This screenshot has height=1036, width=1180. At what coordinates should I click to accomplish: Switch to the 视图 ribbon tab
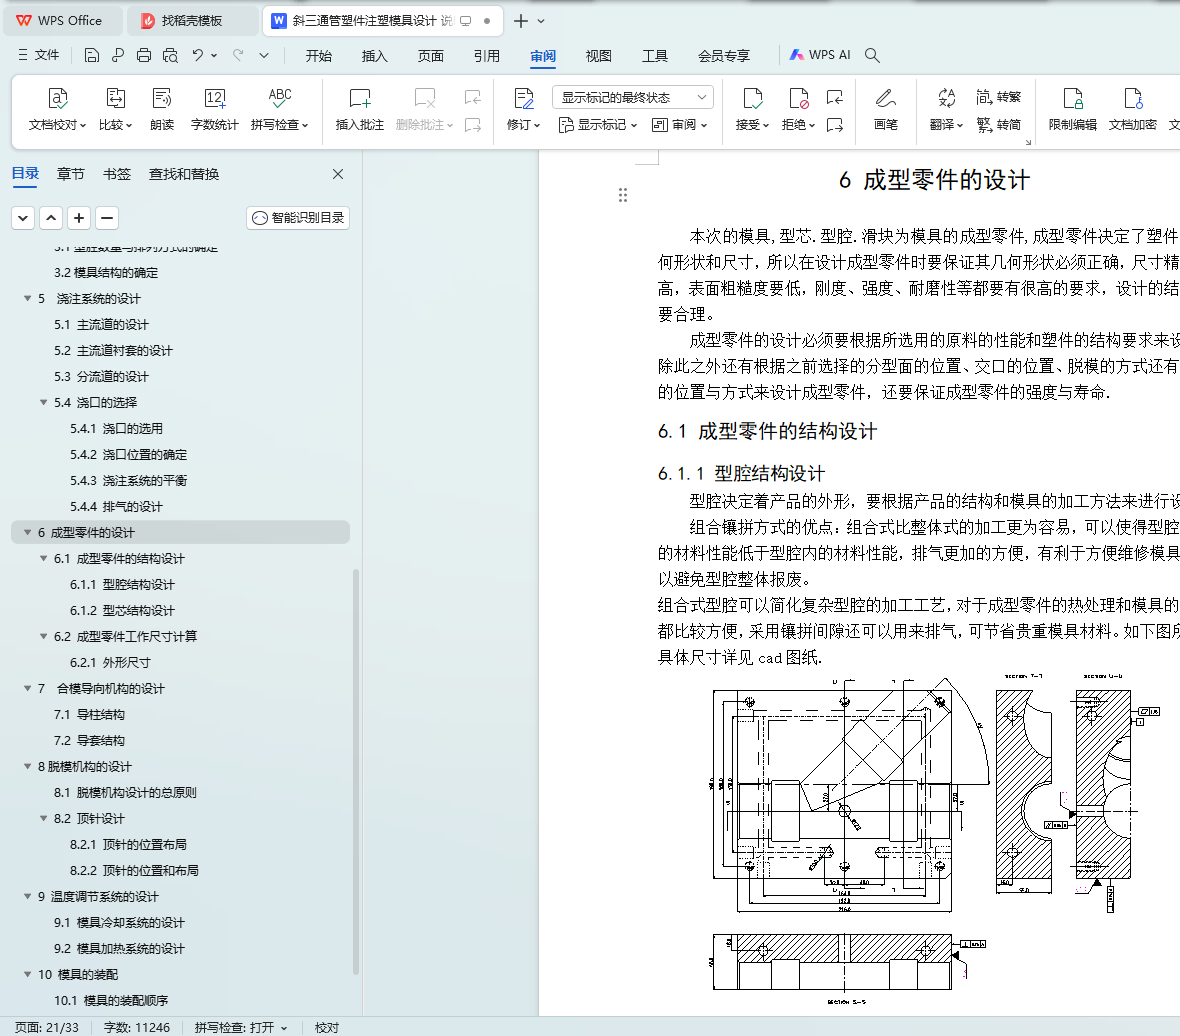(x=598, y=56)
